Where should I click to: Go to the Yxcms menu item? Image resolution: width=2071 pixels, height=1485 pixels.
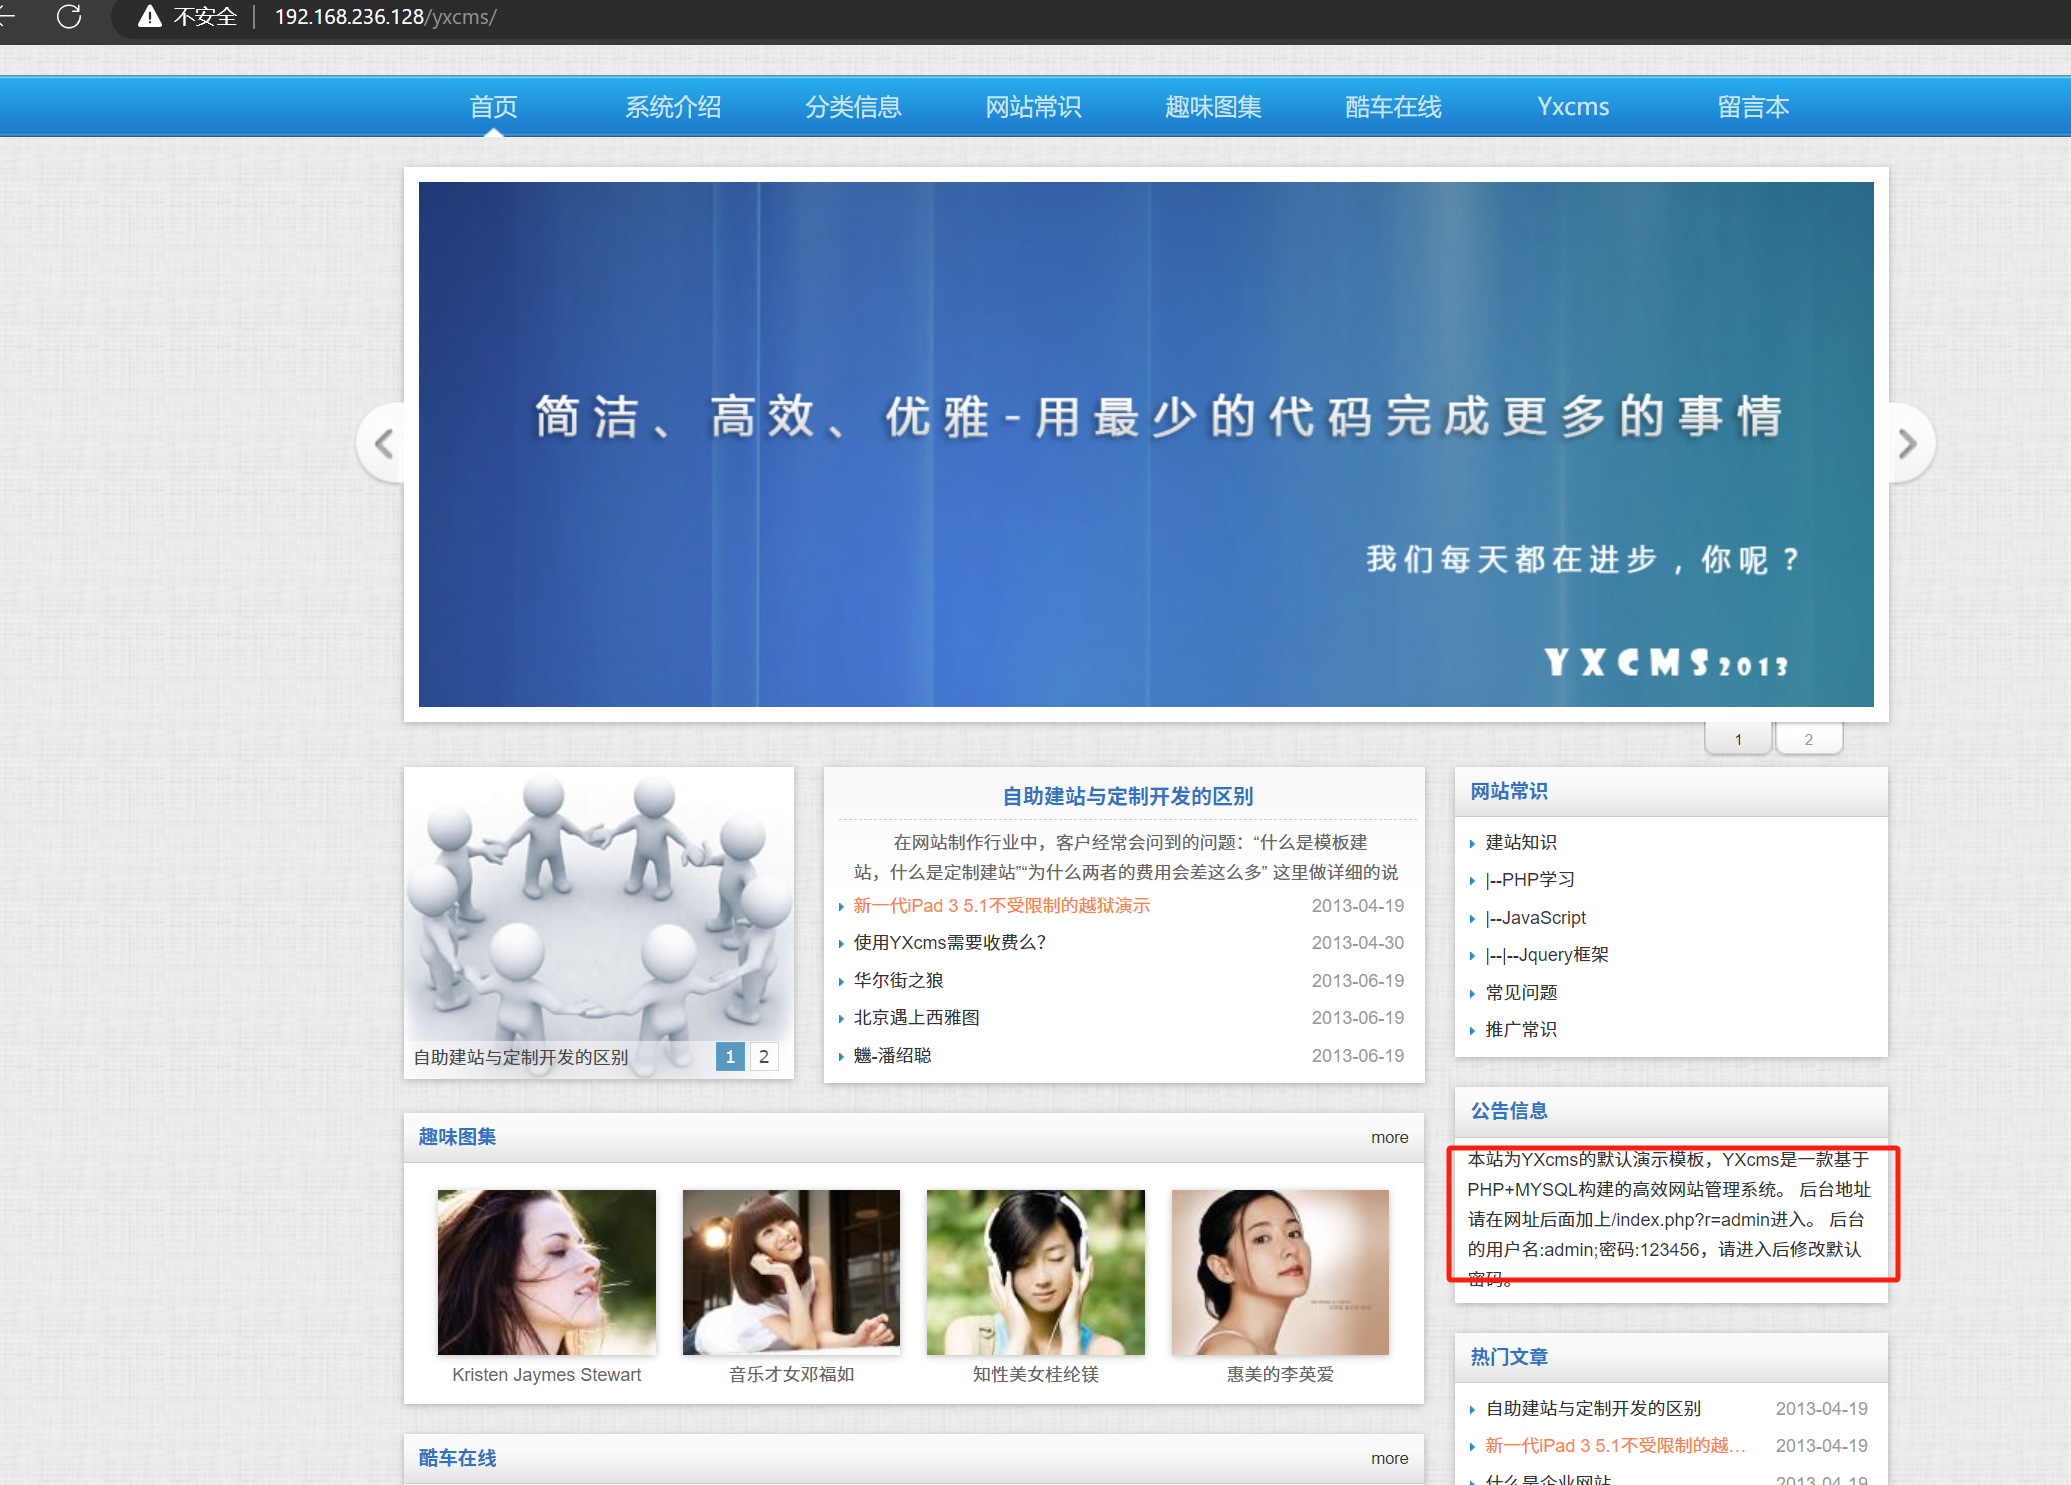click(1573, 107)
